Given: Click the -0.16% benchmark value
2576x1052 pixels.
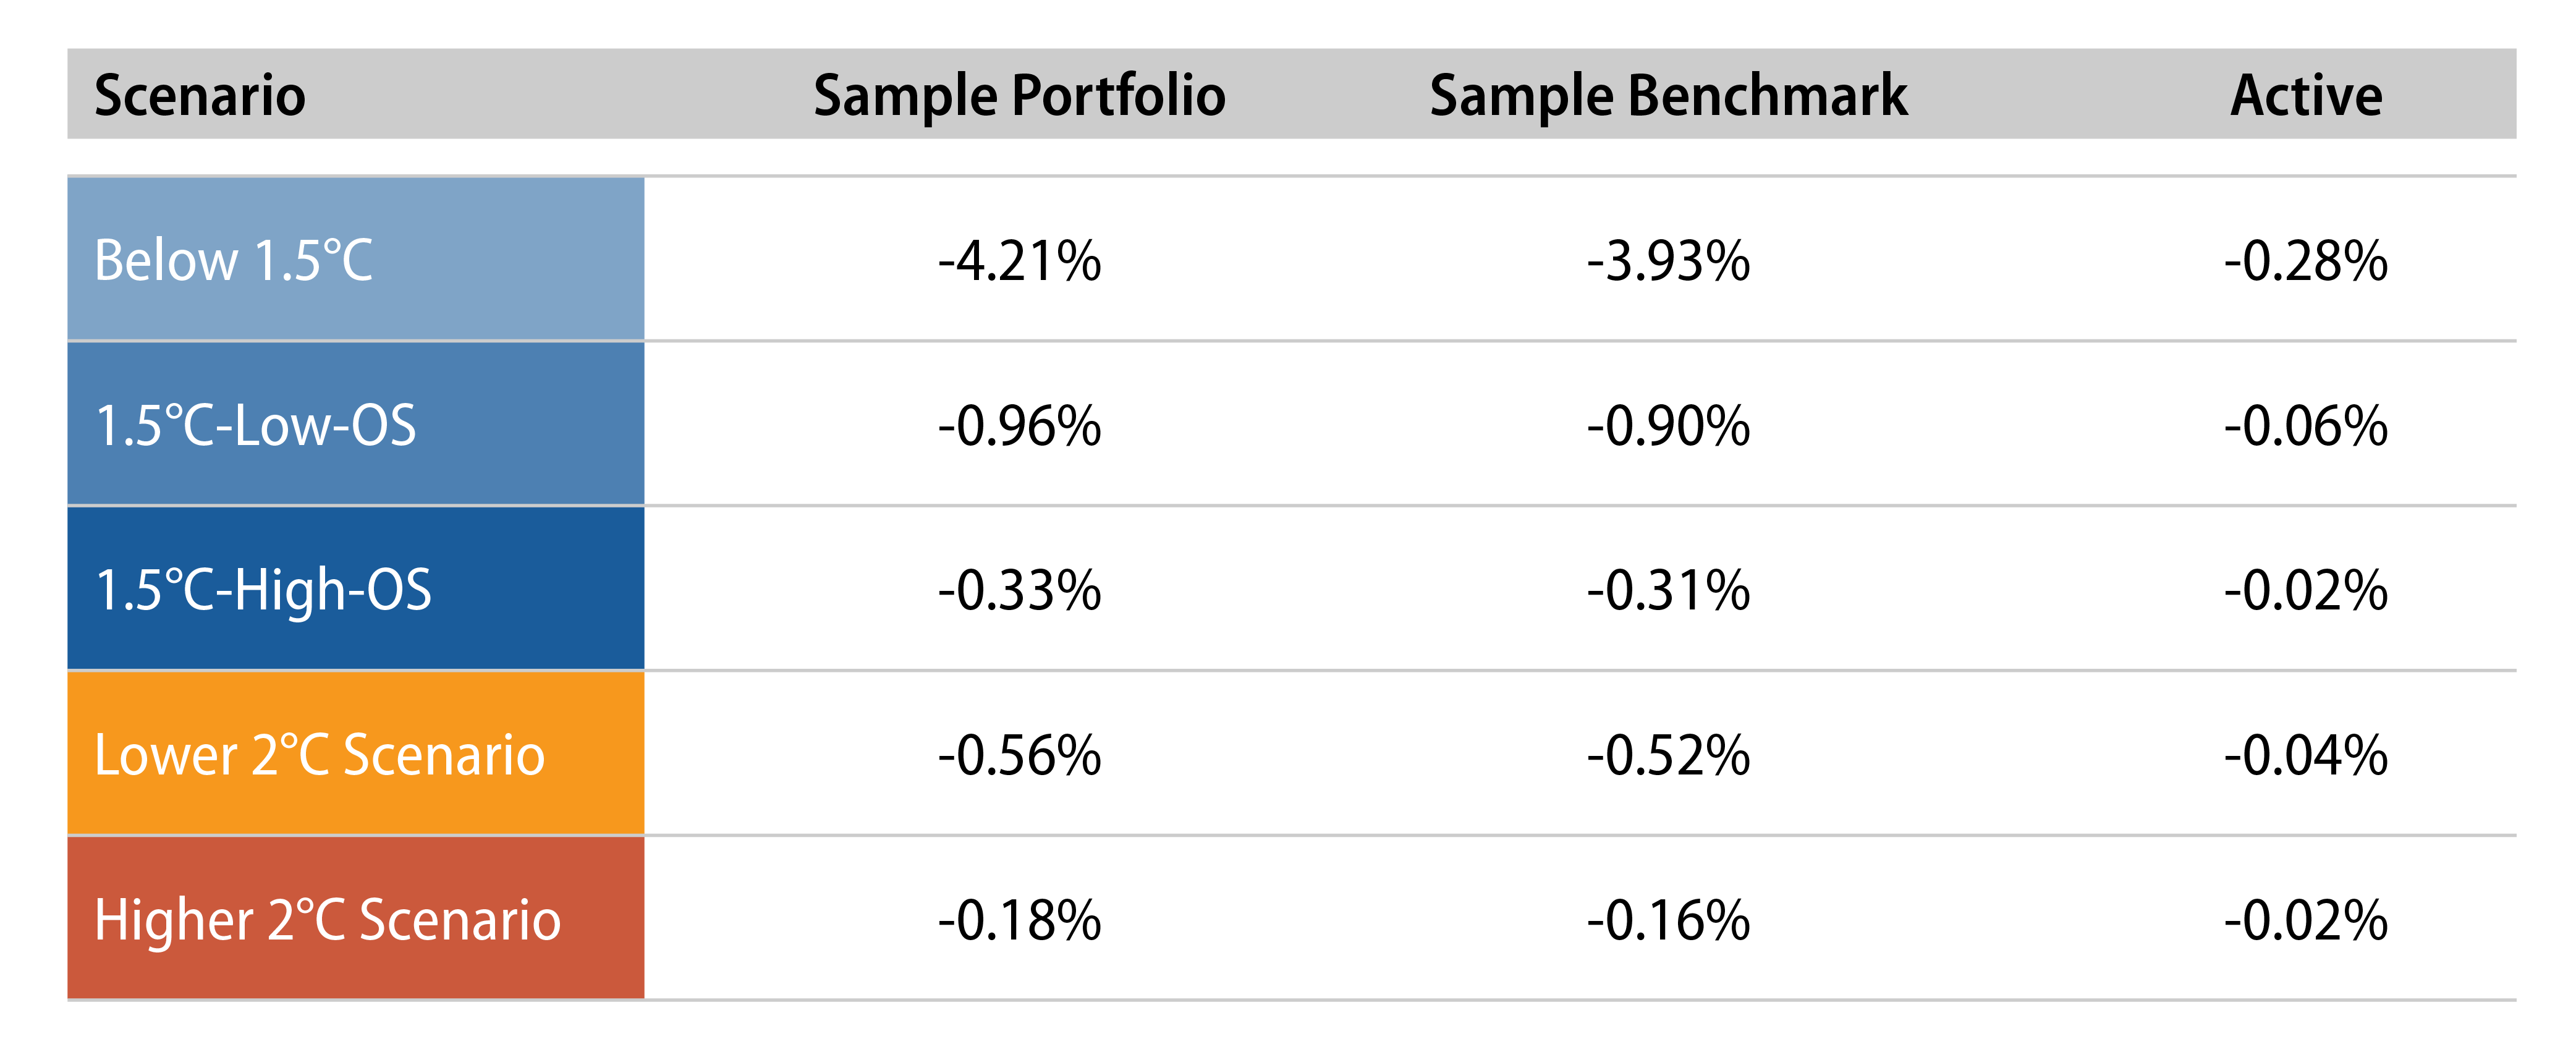Looking at the screenshot, I should (1668, 920).
